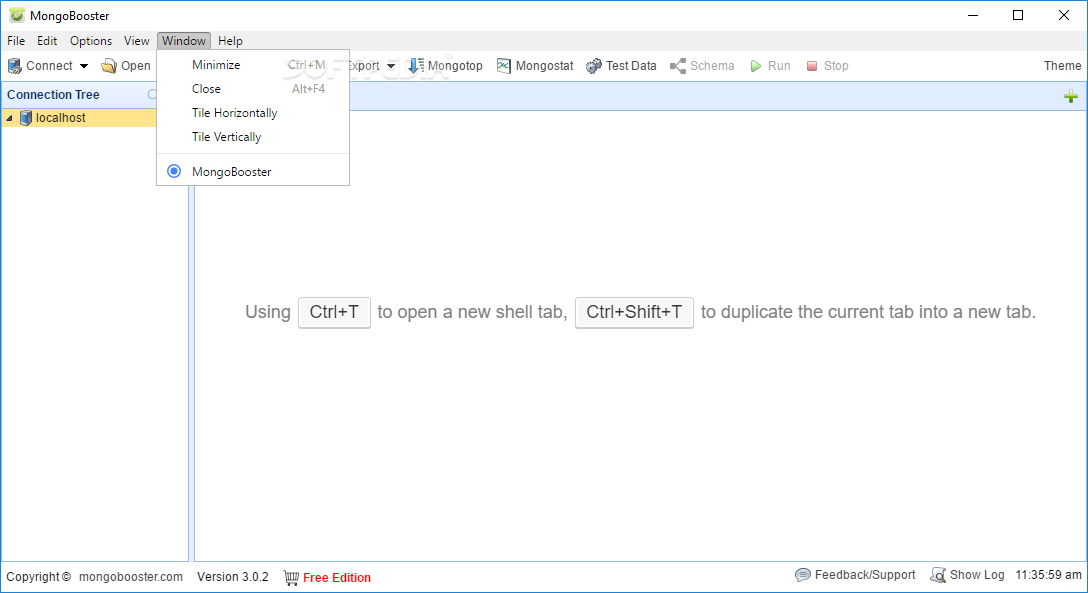
Task: Click the Ctrl+Shift+T shortcut key hint
Action: point(634,312)
